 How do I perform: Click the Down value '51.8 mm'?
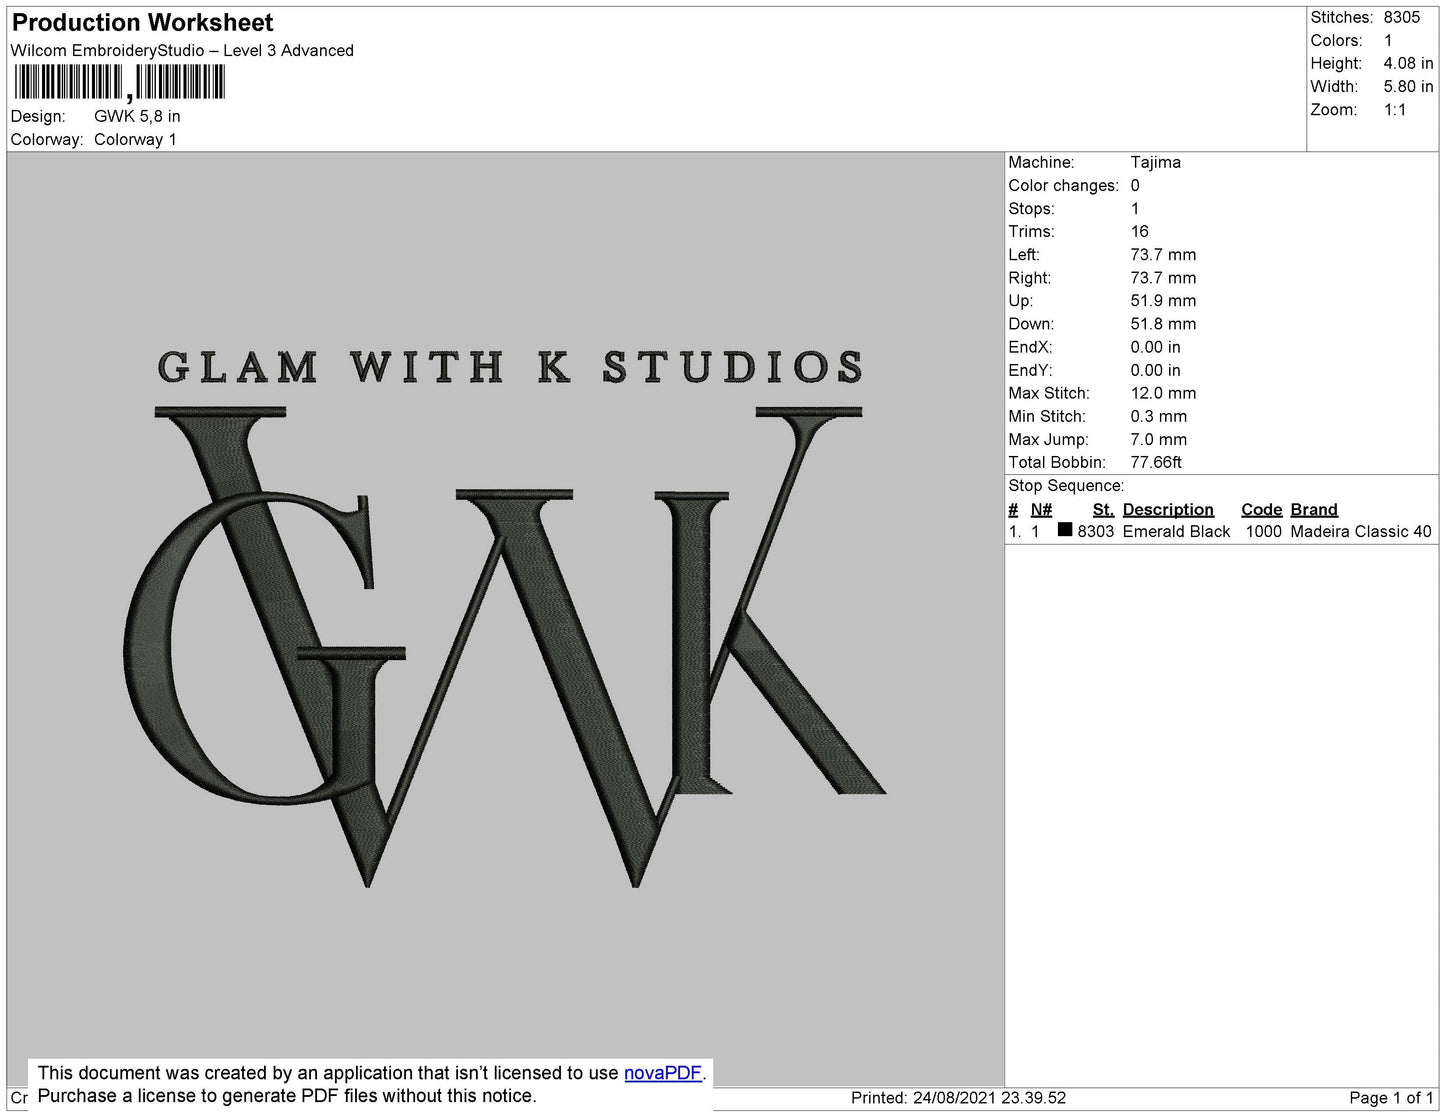pos(1163,323)
